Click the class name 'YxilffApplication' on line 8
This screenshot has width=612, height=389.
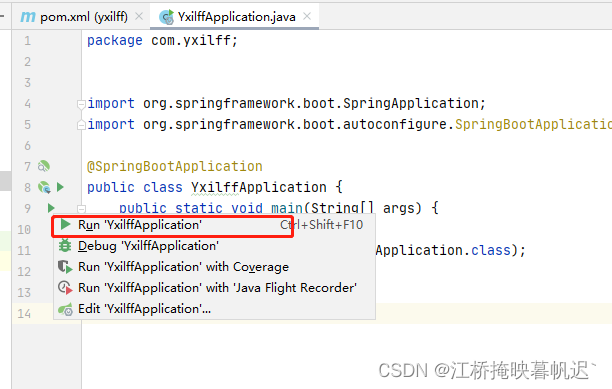click(x=258, y=188)
